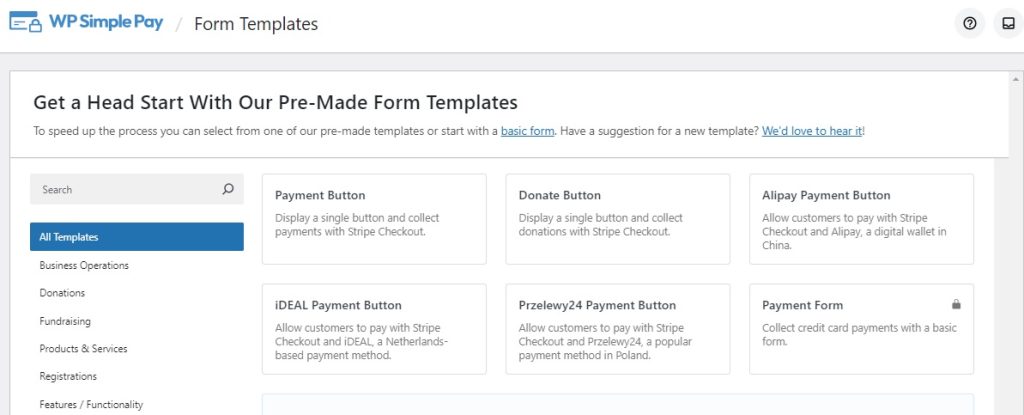Choose the Payment Button template

click(374, 219)
